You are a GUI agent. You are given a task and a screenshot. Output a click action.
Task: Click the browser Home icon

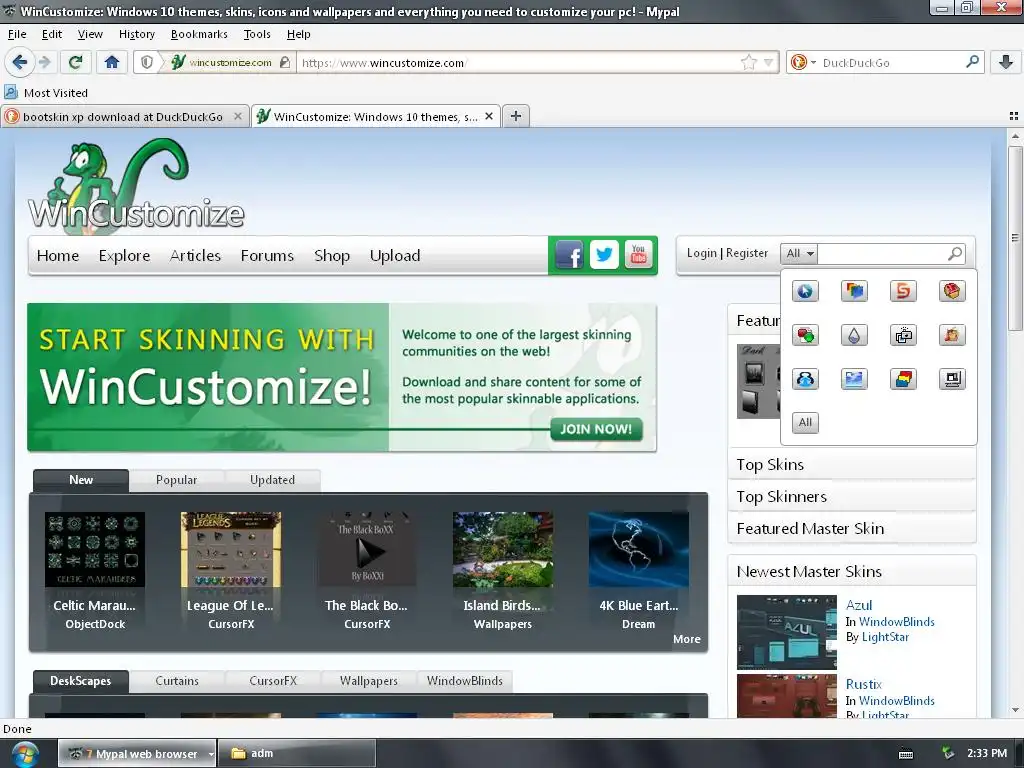coord(112,62)
